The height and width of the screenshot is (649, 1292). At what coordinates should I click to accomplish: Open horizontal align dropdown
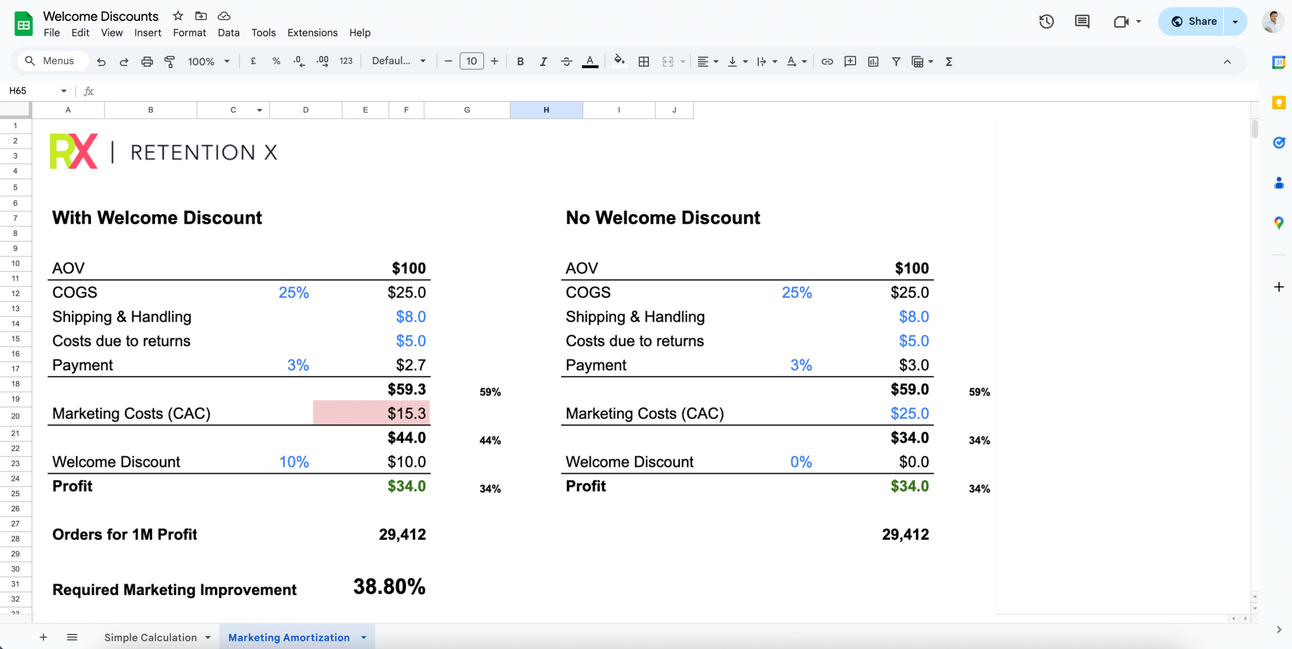point(707,61)
